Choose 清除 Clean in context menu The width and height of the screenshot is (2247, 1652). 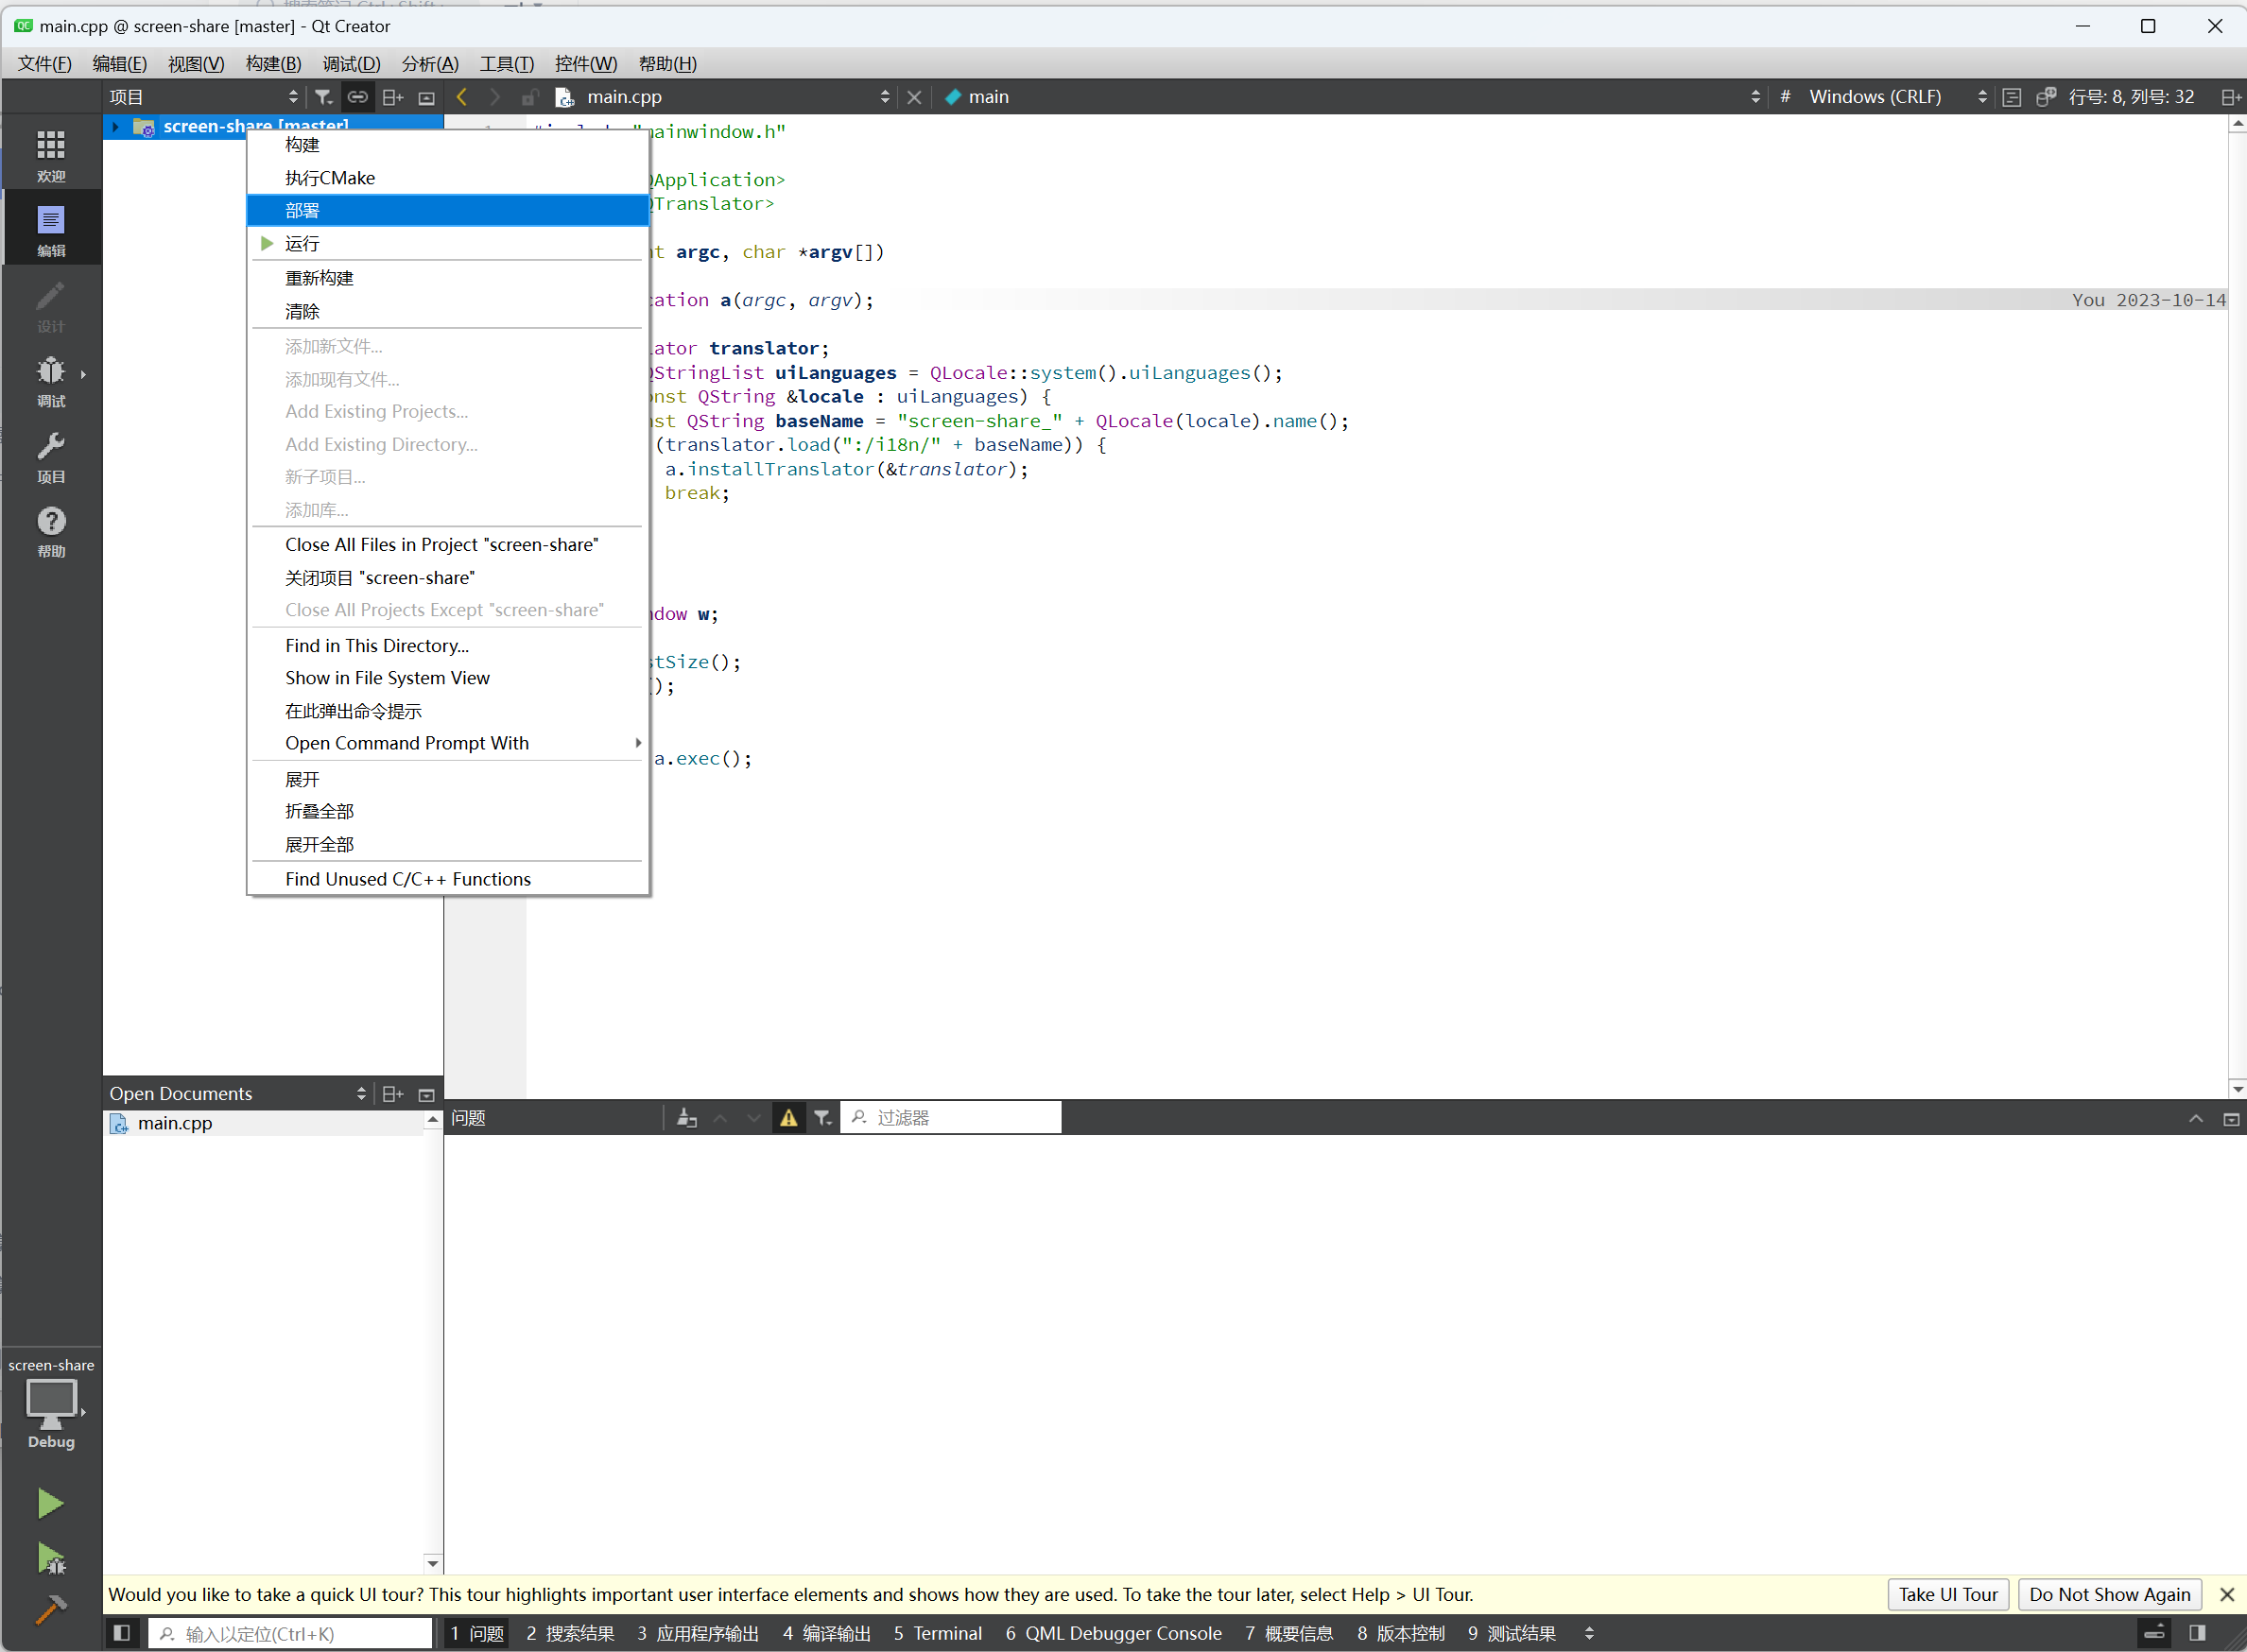(x=448, y=311)
